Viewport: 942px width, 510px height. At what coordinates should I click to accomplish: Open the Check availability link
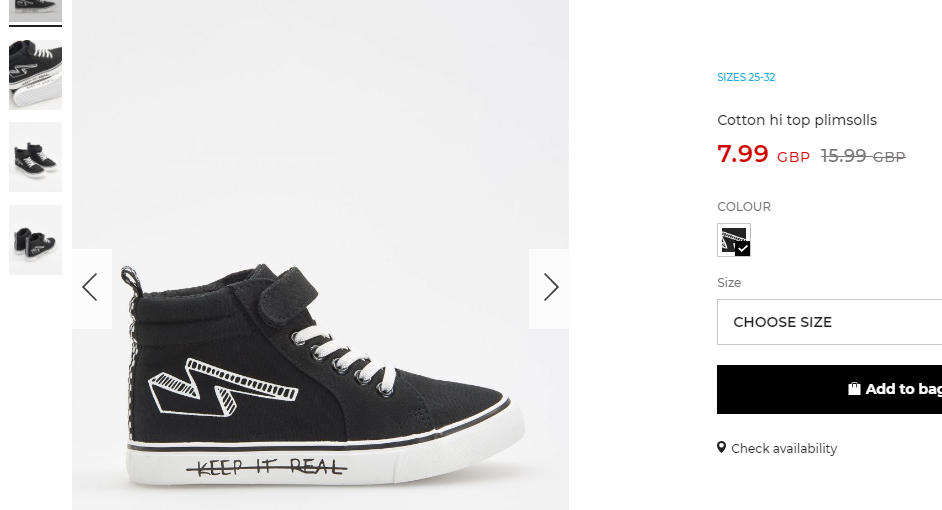[783, 448]
